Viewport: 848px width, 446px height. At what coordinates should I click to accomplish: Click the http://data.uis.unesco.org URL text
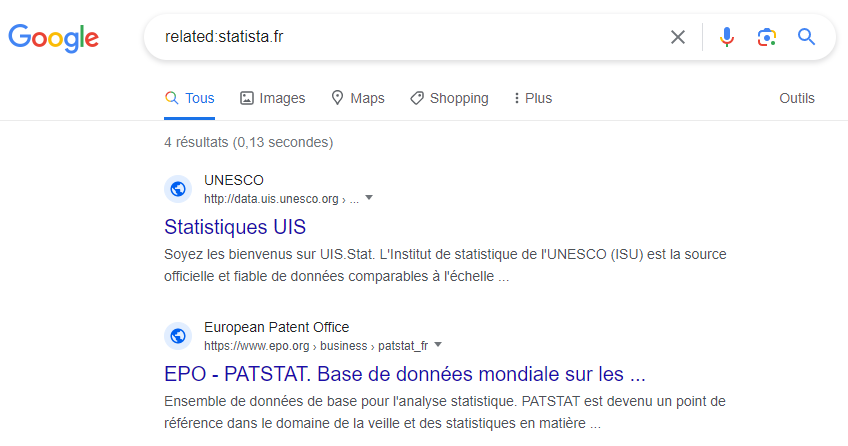coord(271,199)
